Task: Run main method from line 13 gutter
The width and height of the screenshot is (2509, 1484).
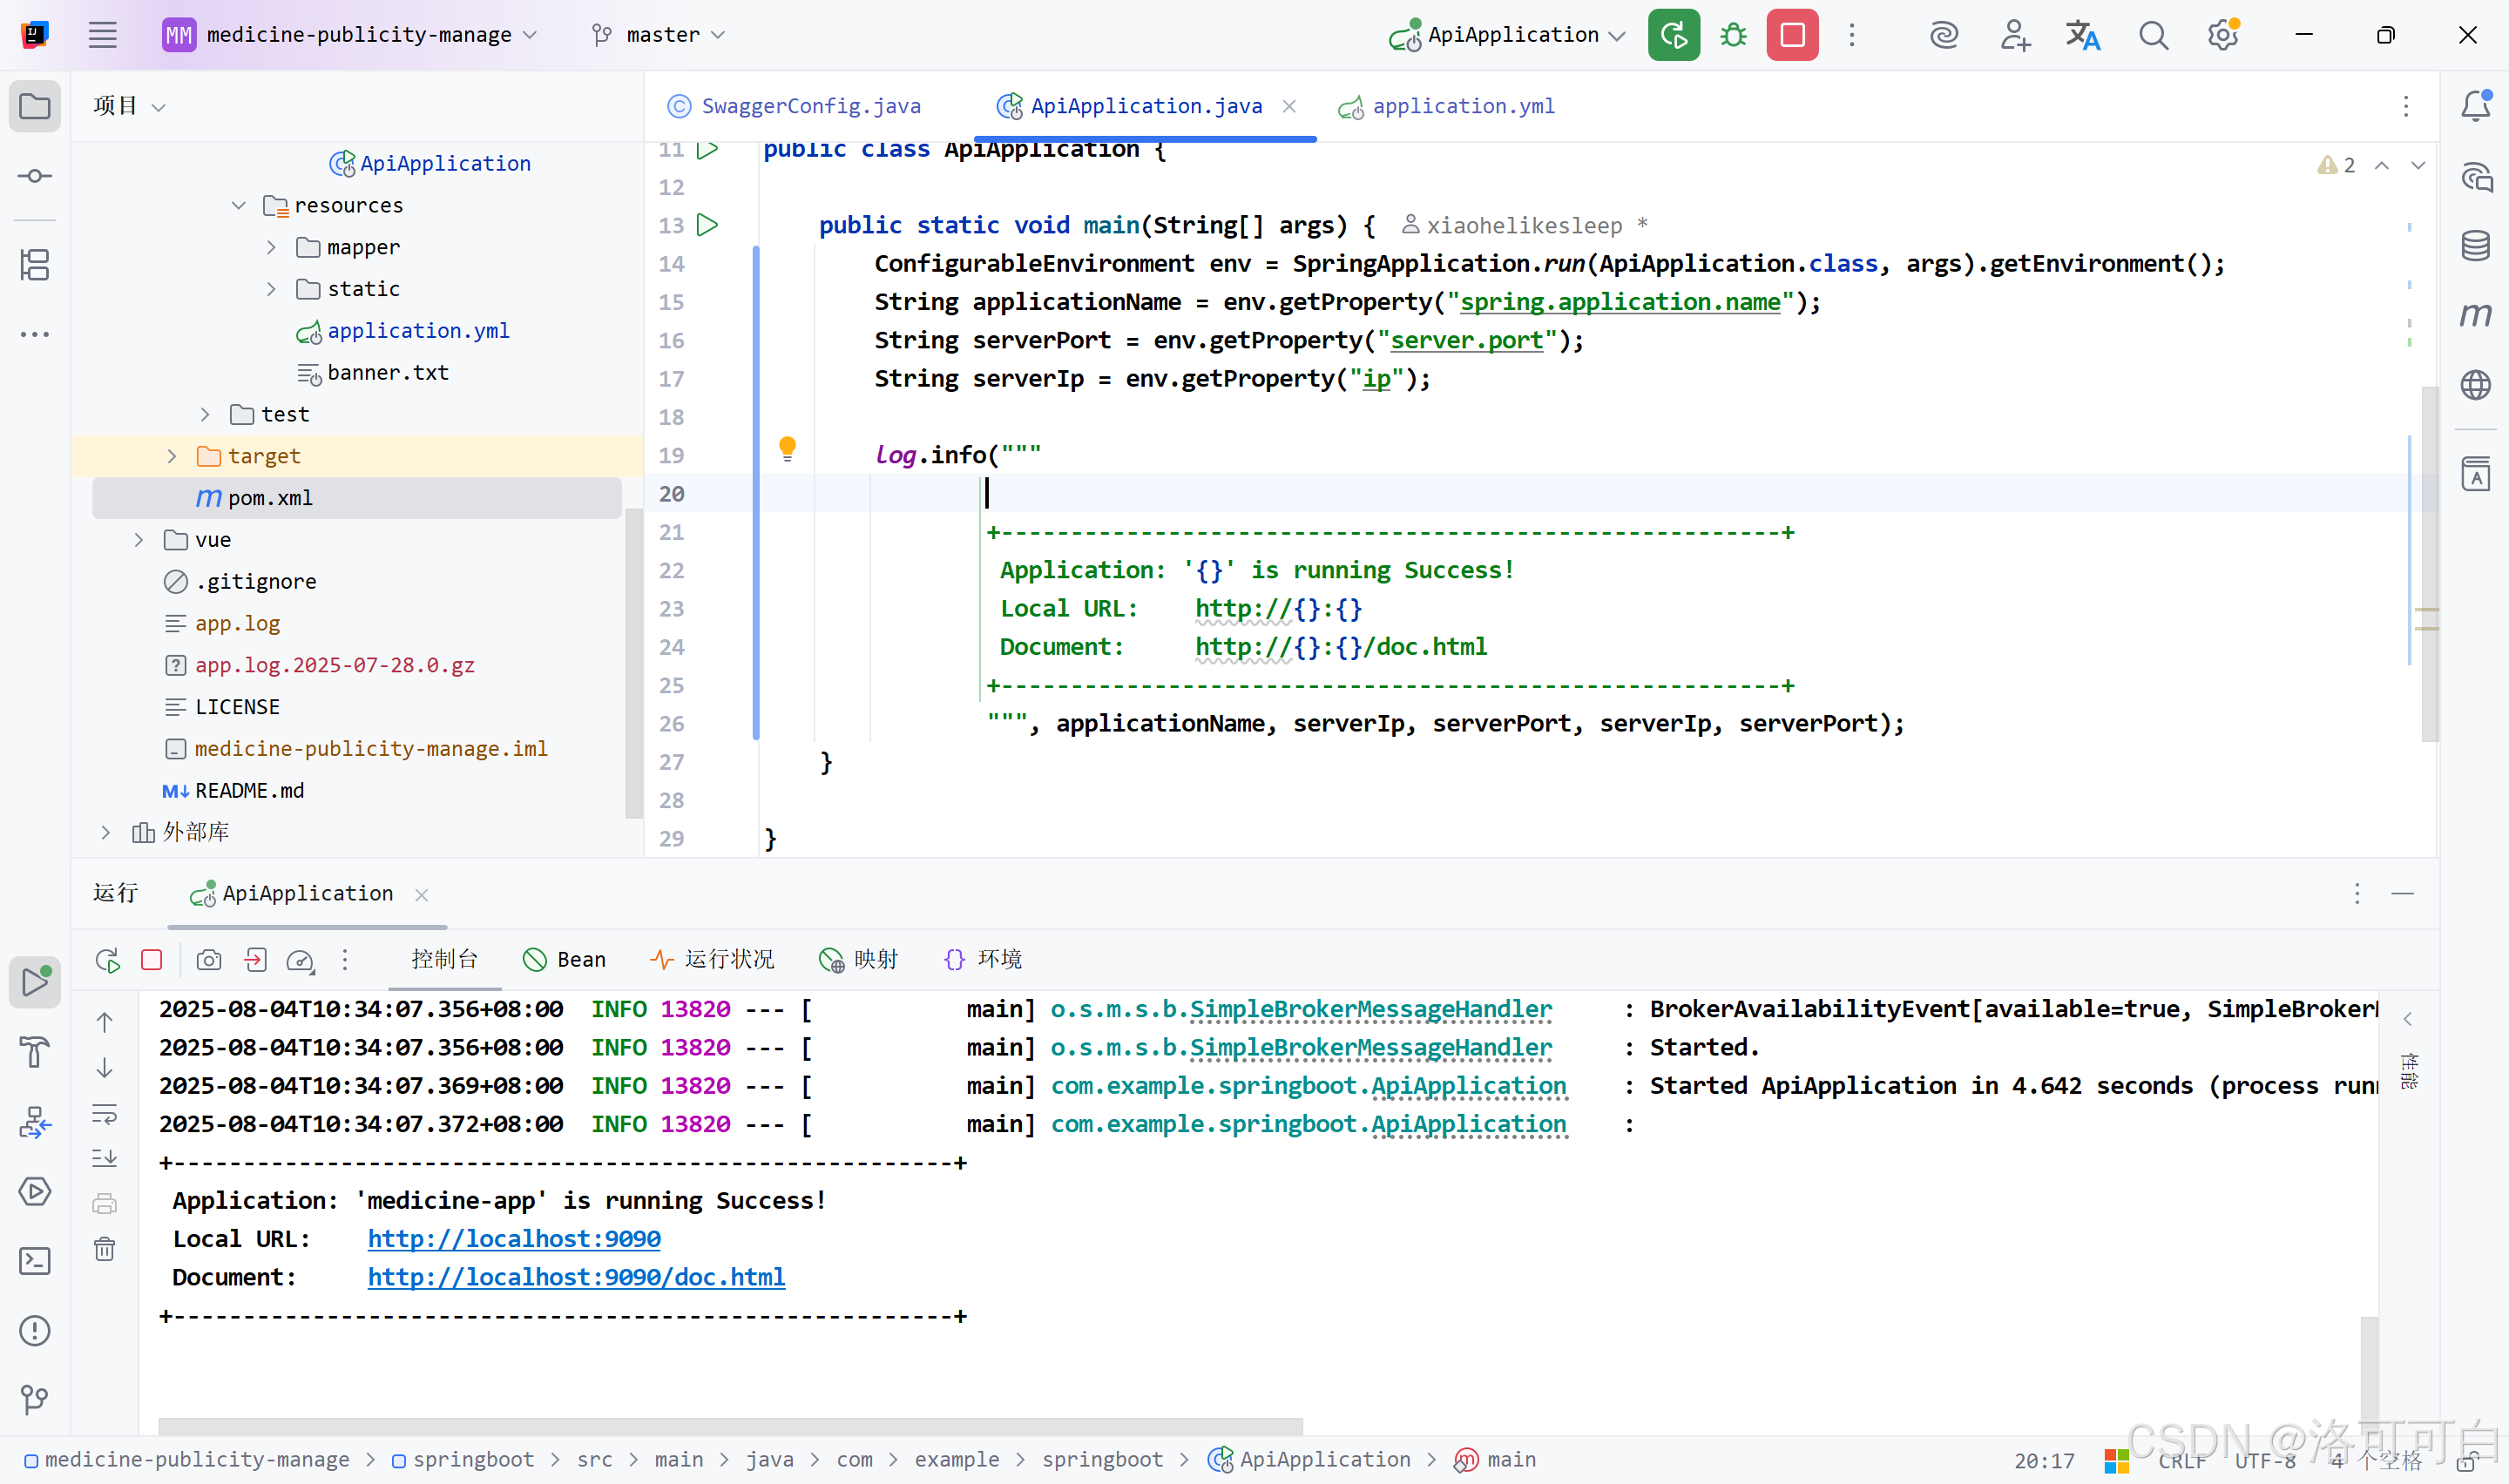Action: click(708, 225)
